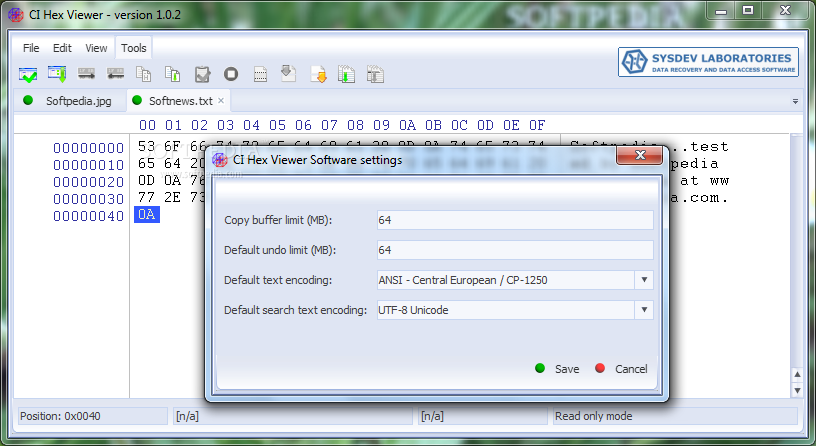816x446 pixels.
Task: Click the stacked pages with green arrow icon
Action: 346,74
